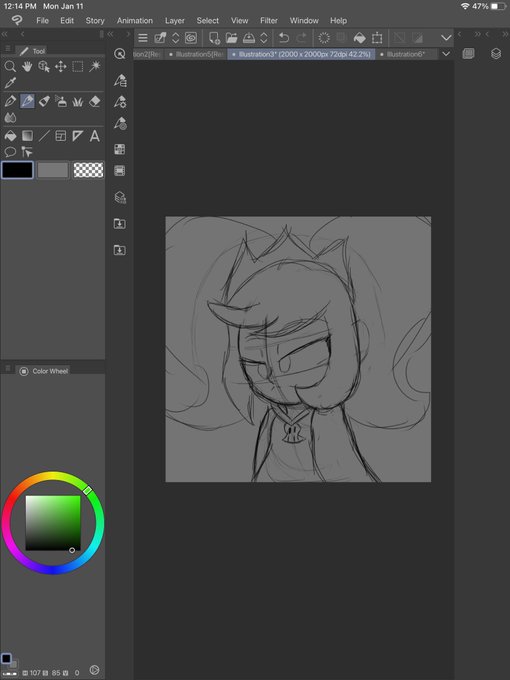Open the Filter menu
Viewport: 510px width, 680px height.
coord(268,20)
